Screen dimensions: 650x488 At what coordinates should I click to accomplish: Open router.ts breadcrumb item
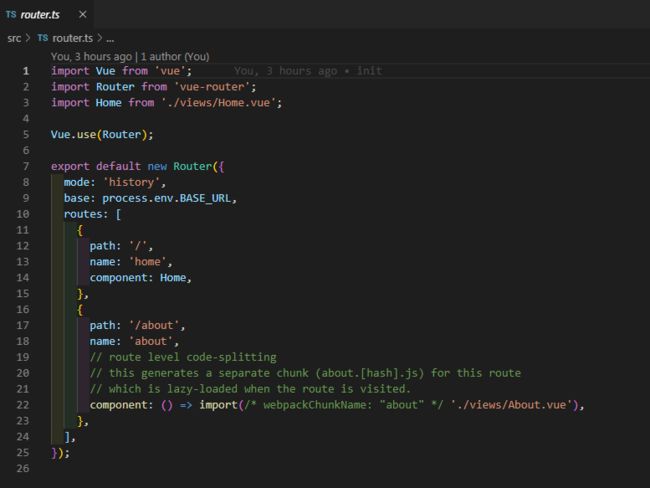pyautogui.click(x=73, y=38)
